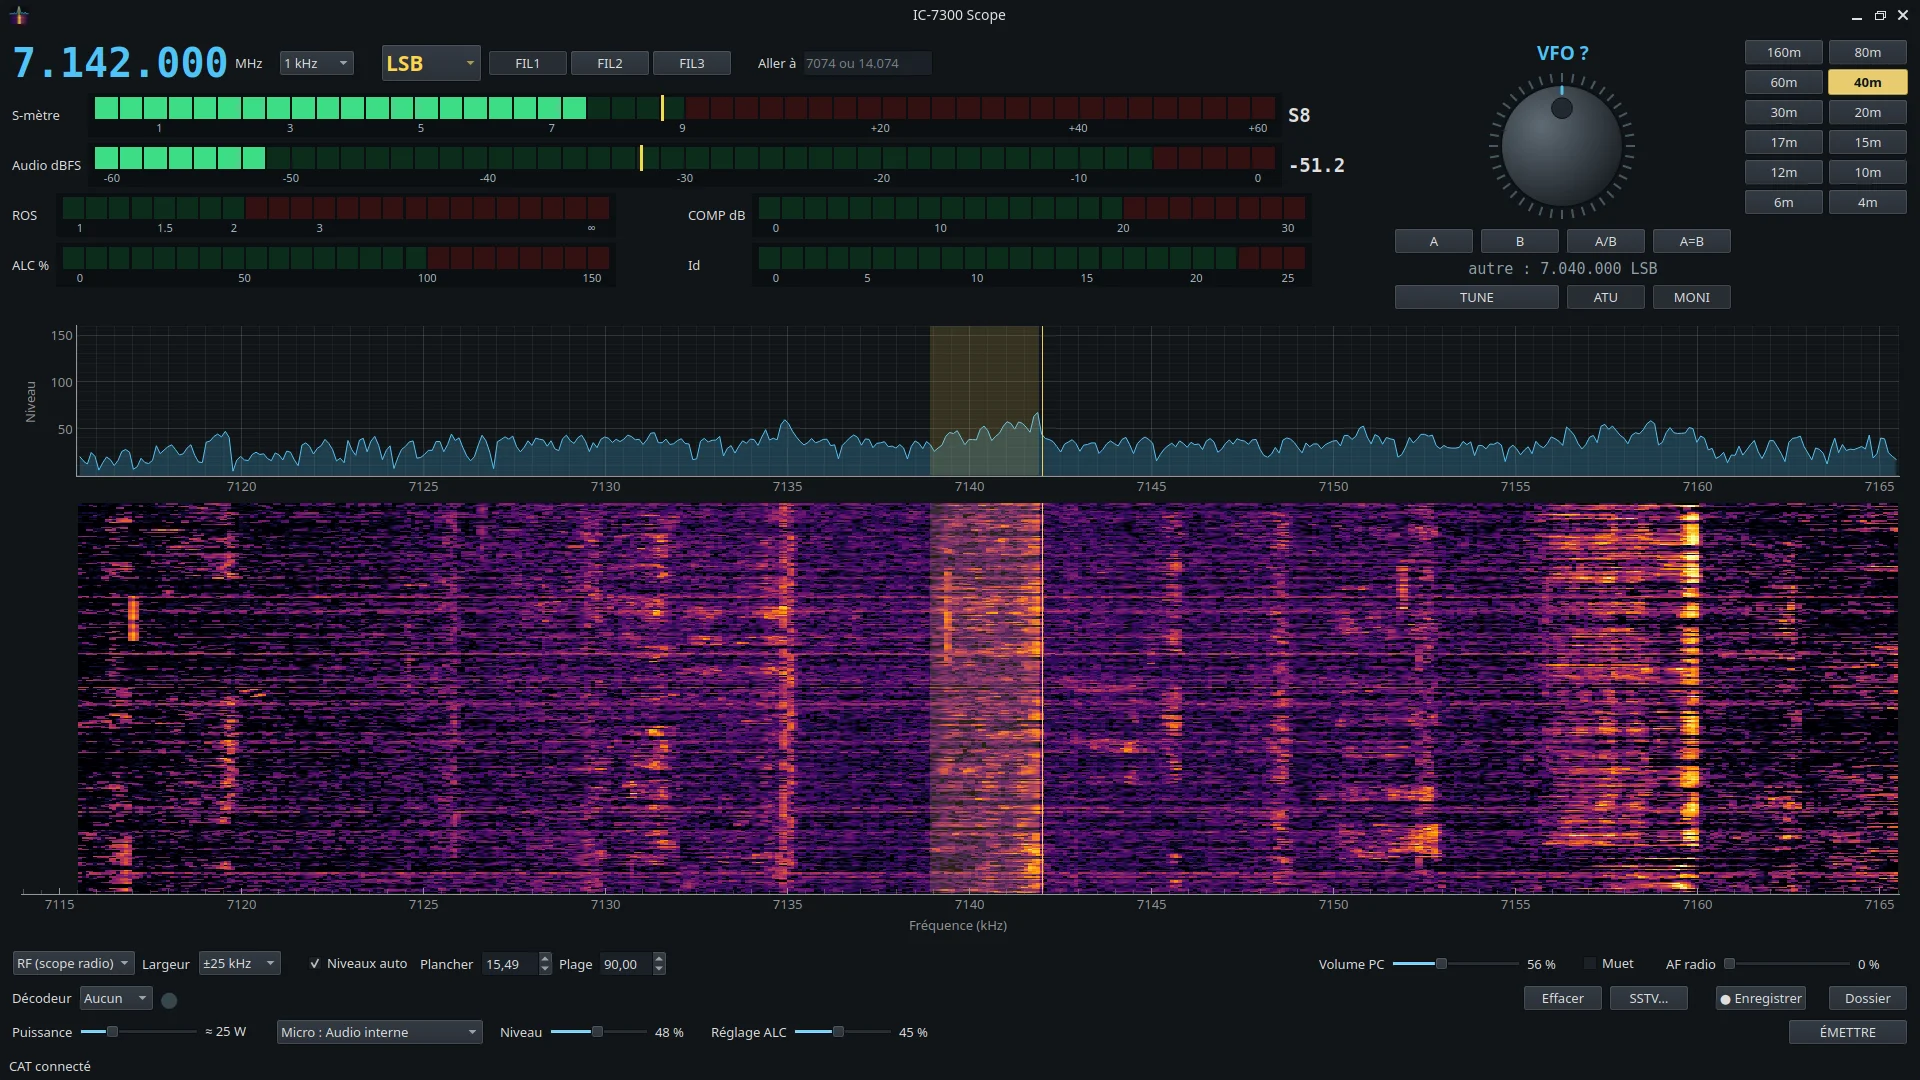
Task: Open the SSTV... dialog
Action: tap(1648, 998)
